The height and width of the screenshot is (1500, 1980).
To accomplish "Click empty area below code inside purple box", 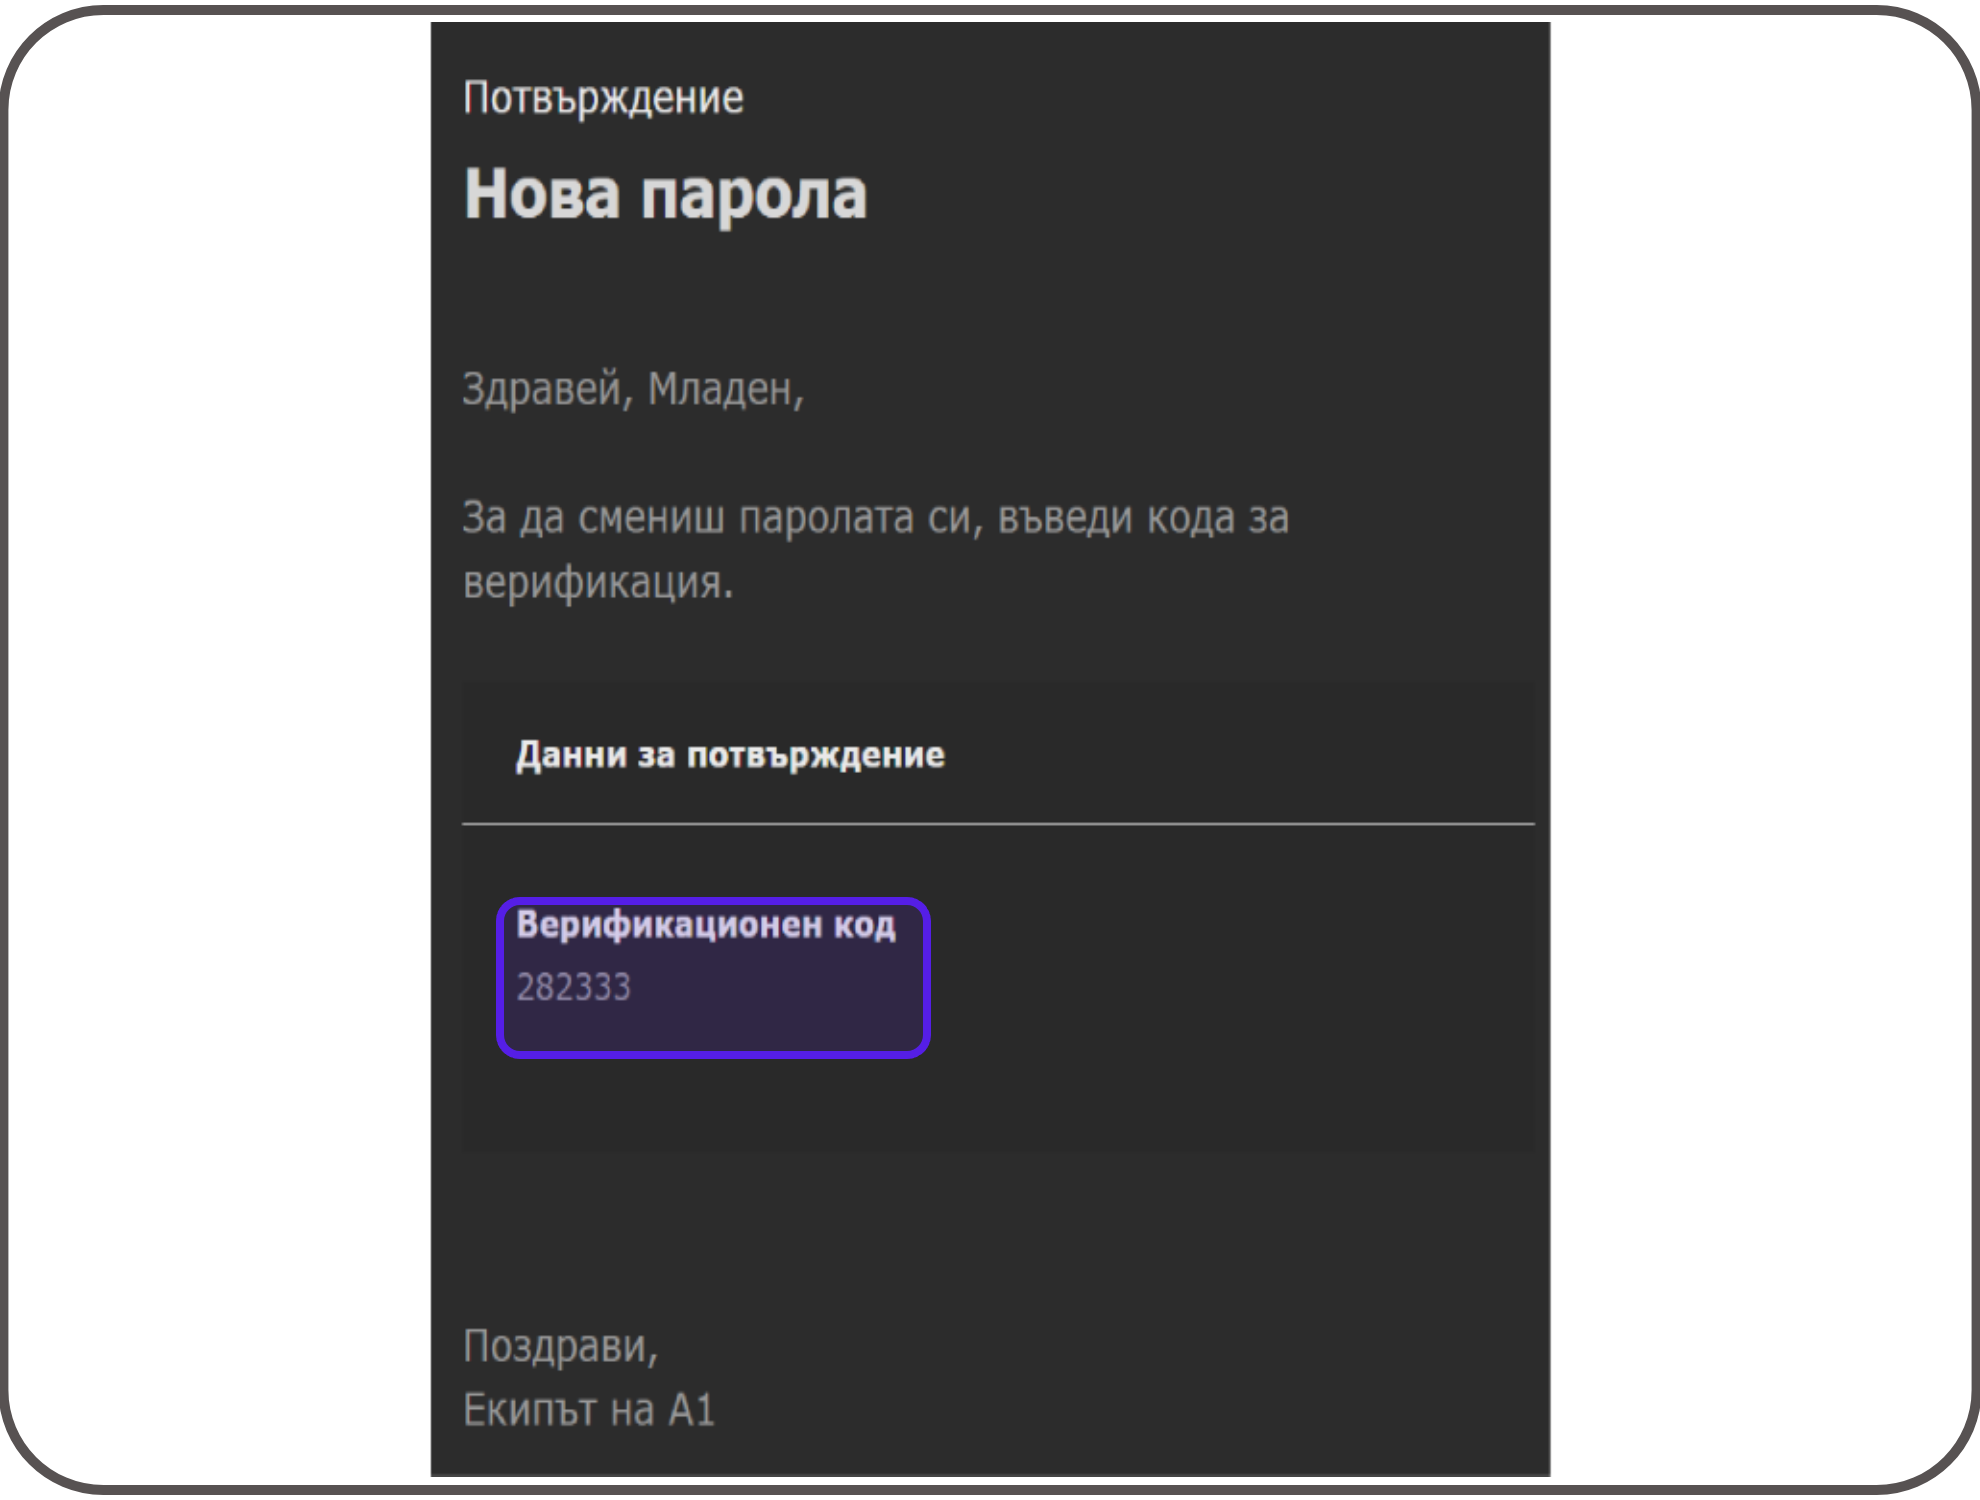I will point(713,1027).
